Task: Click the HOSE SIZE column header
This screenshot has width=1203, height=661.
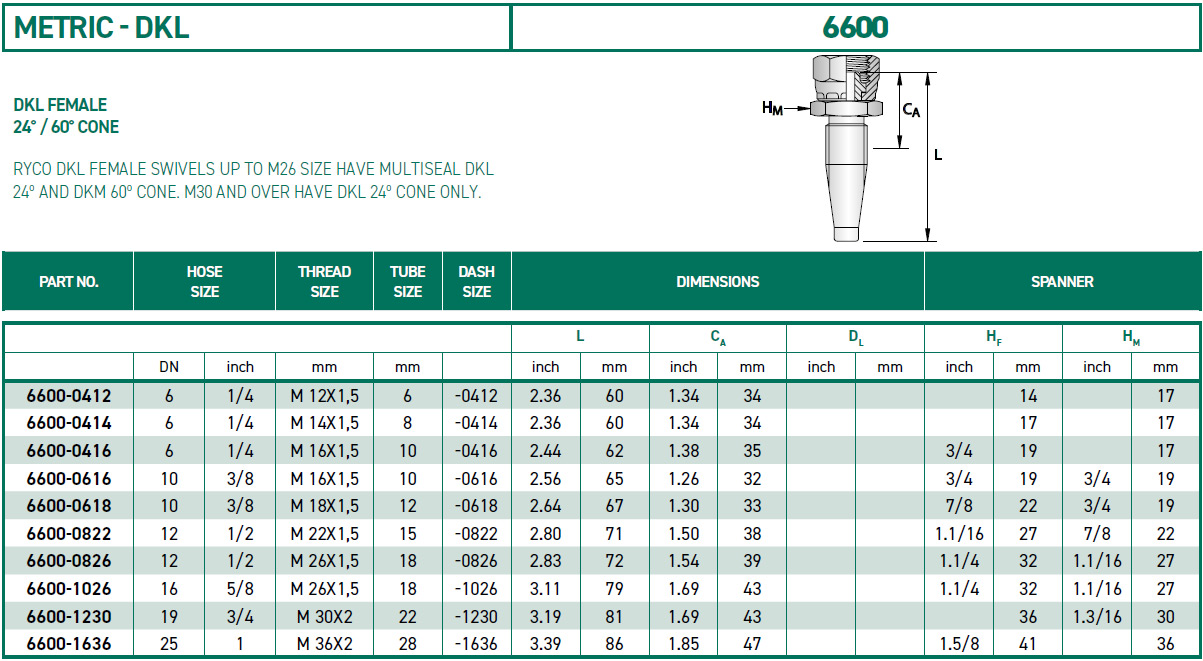Action: [x=204, y=281]
